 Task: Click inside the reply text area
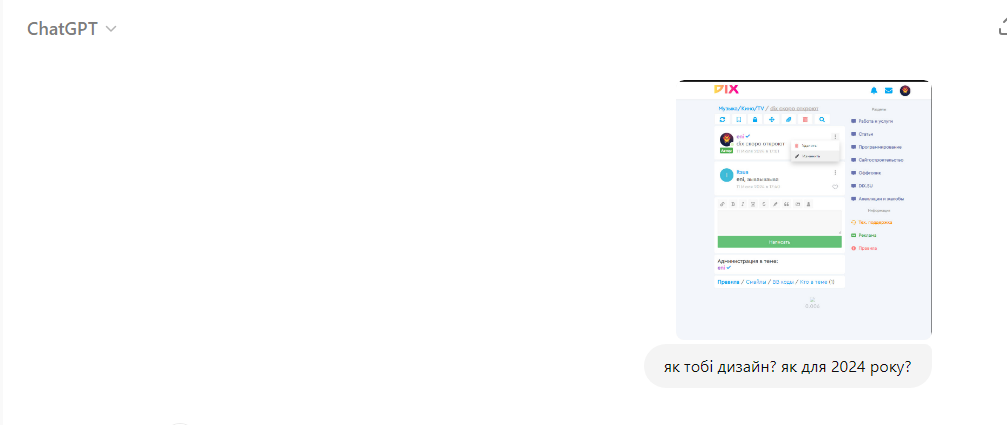[x=779, y=221]
